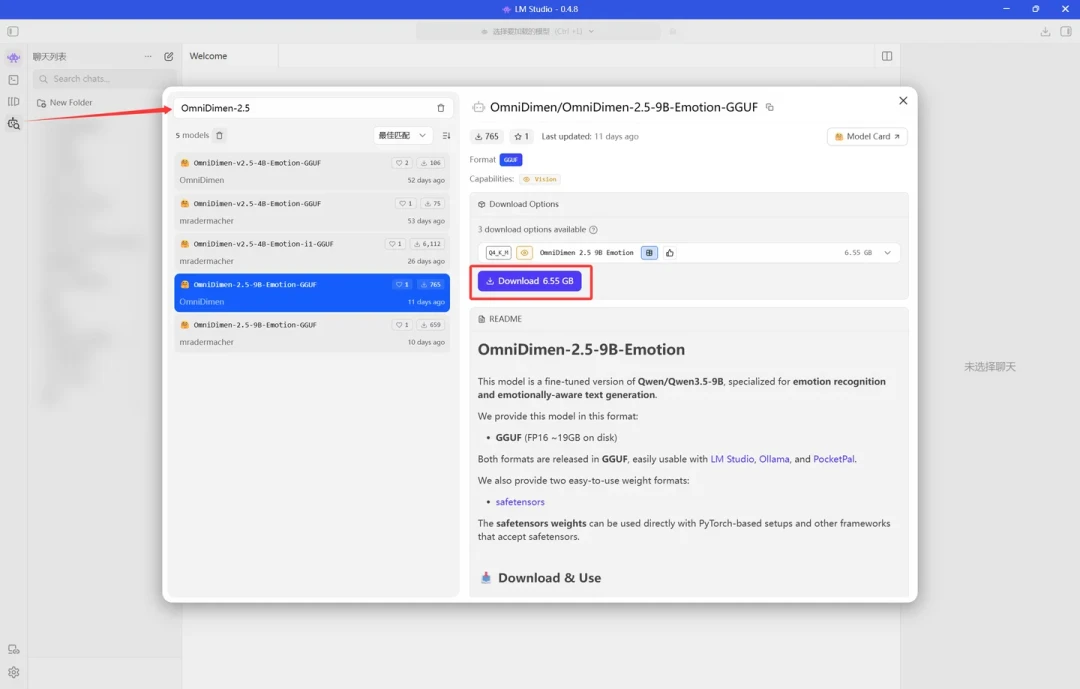Image resolution: width=1080 pixels, height=689 pixels.
Task: Open the chat list three-dots menu
Action: point(148,56)
